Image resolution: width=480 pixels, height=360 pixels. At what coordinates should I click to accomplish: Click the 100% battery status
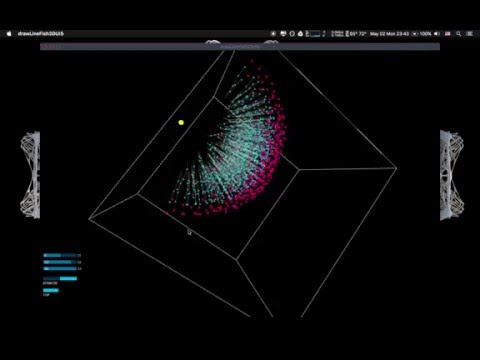[x=421, y=34]
